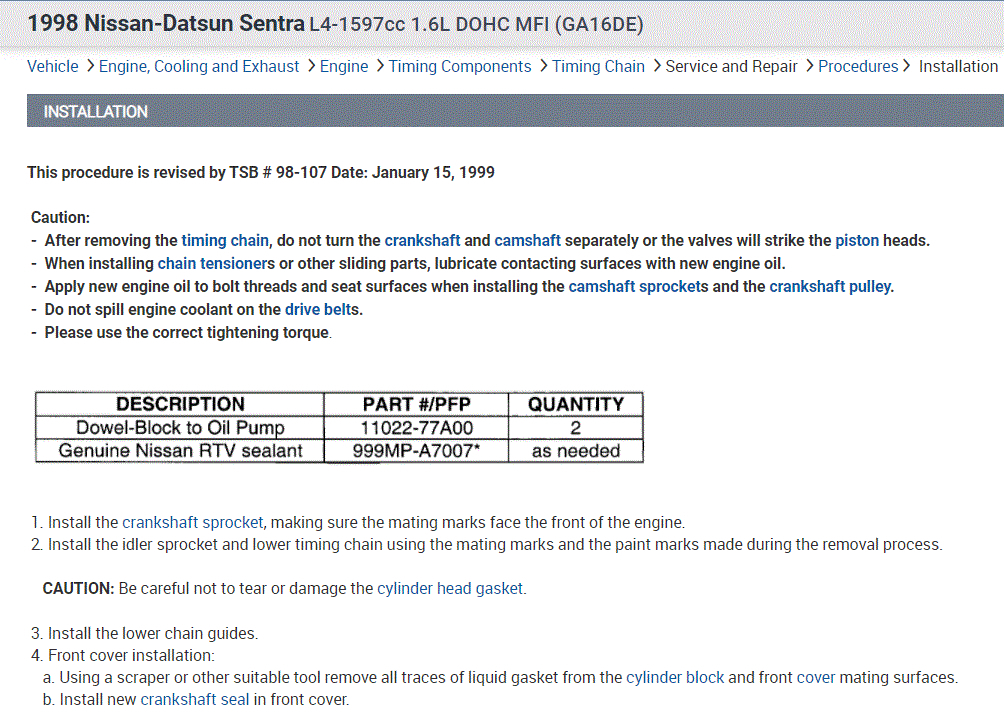Select the bold 'CAUTION:' label before gasket note
The image size is (1004, 725).
click(78, 589)
